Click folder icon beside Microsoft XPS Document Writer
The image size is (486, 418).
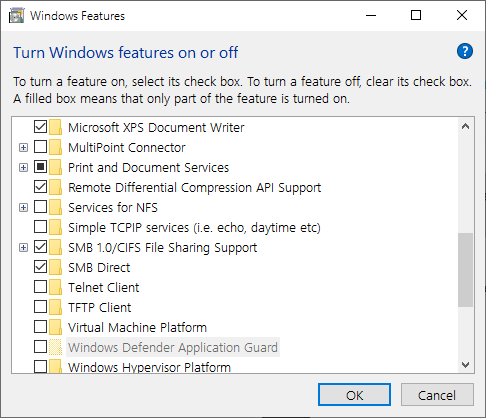click(55, 127)
